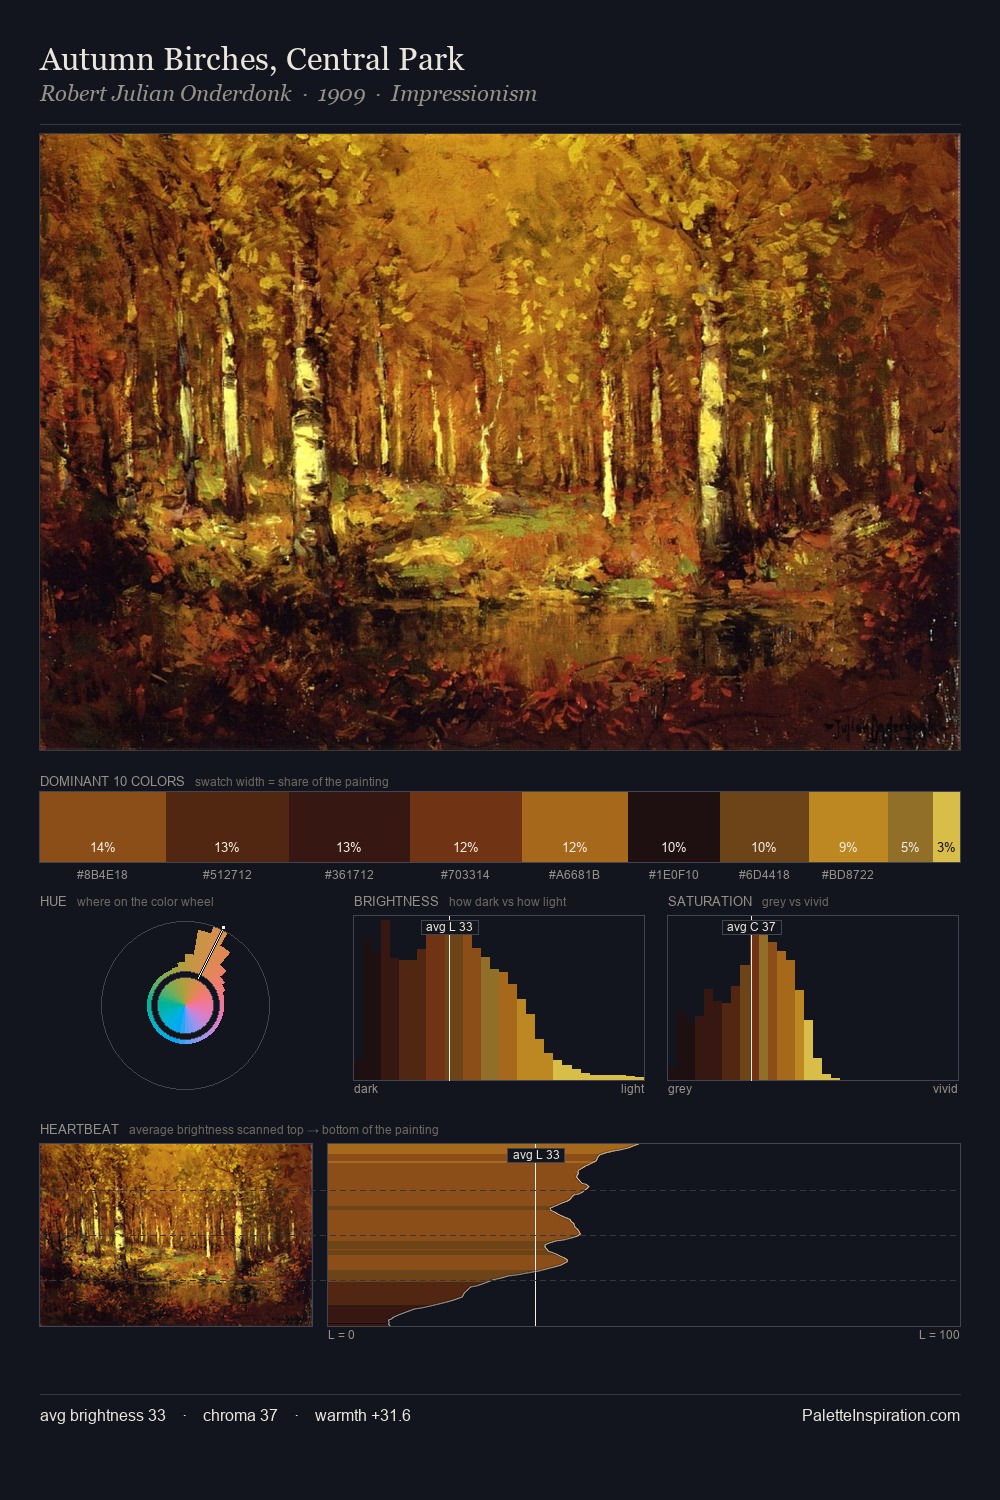Image resolution: width=1000 pixels, height=1500 pixels.
Task: Click the BRIGHTNESS section heading
Action: (x=396, y=901)
